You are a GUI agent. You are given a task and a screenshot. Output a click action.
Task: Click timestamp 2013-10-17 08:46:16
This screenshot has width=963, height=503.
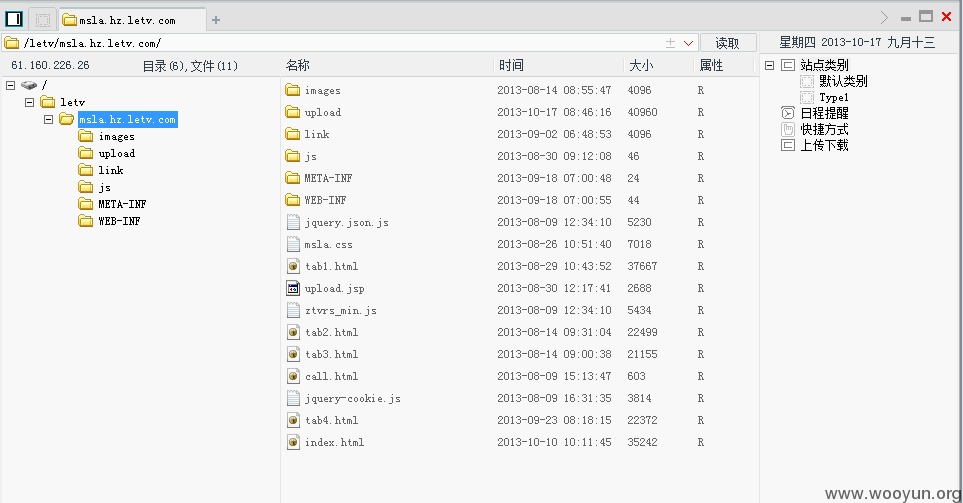pyautogui.click(x=554, y=112)
